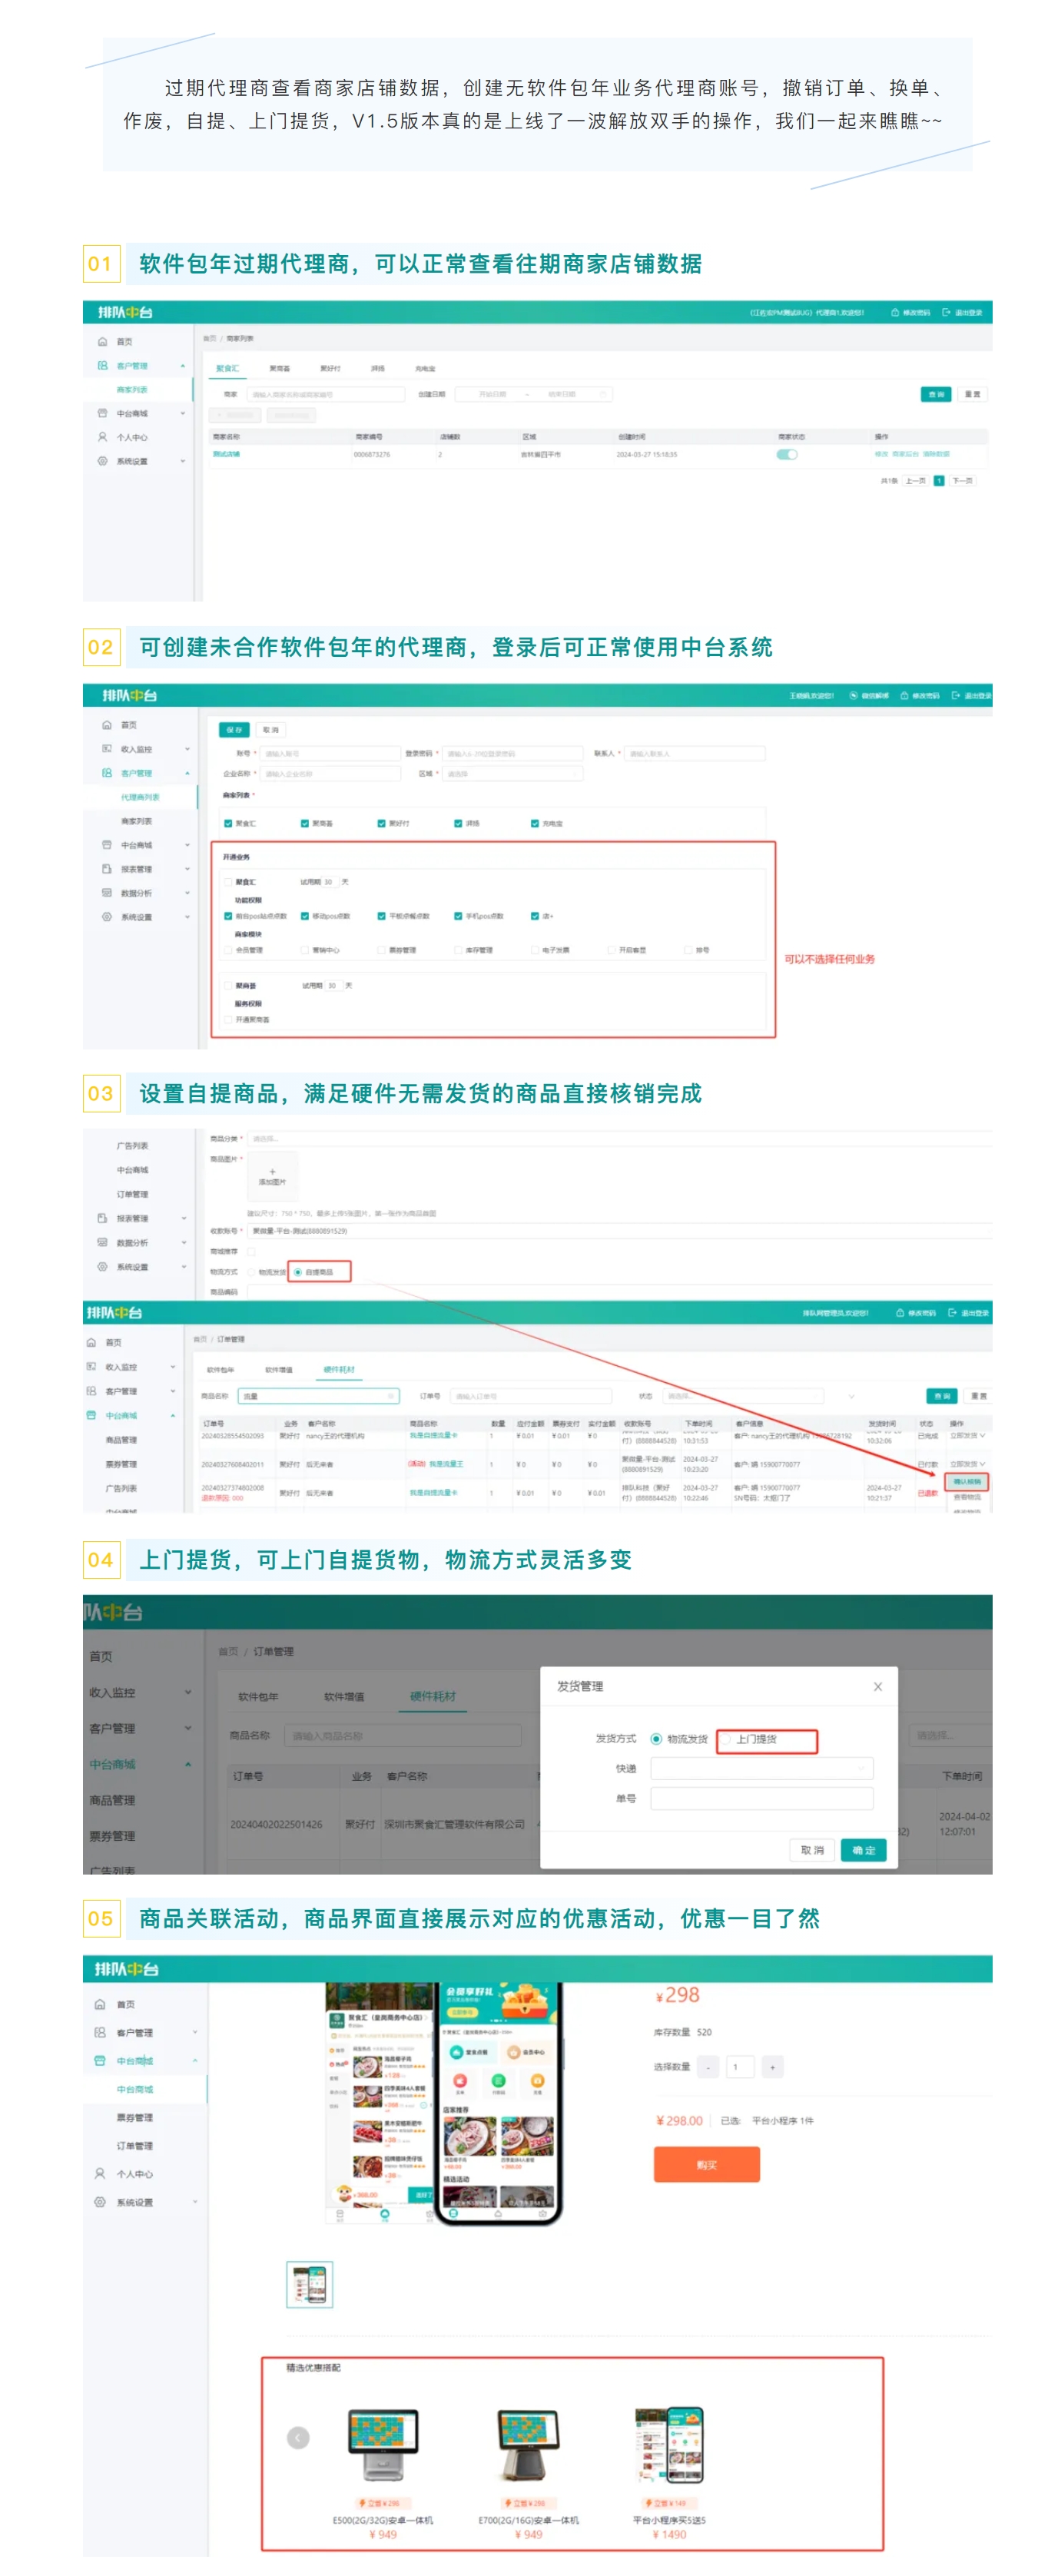Expand 中台商城 menu in first sidebar
1038x2576 pixels.
coord(140,413)
